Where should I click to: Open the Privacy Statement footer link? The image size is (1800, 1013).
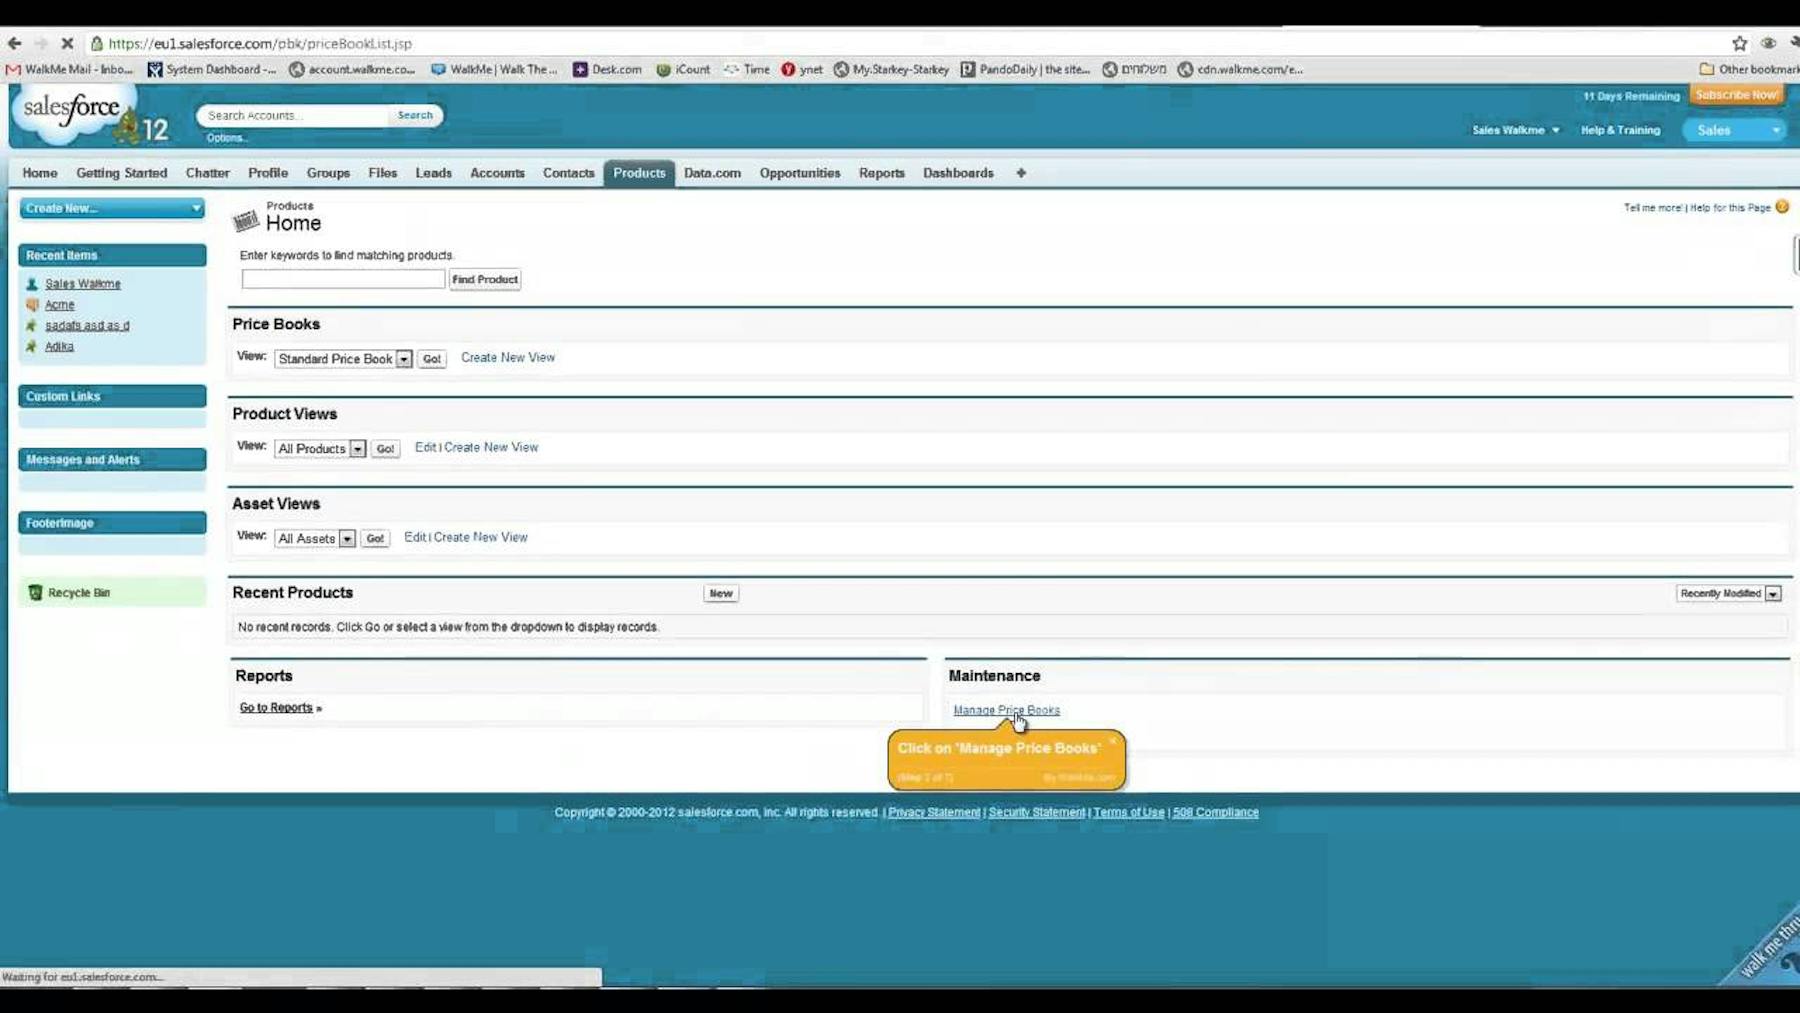coord(934,812)
